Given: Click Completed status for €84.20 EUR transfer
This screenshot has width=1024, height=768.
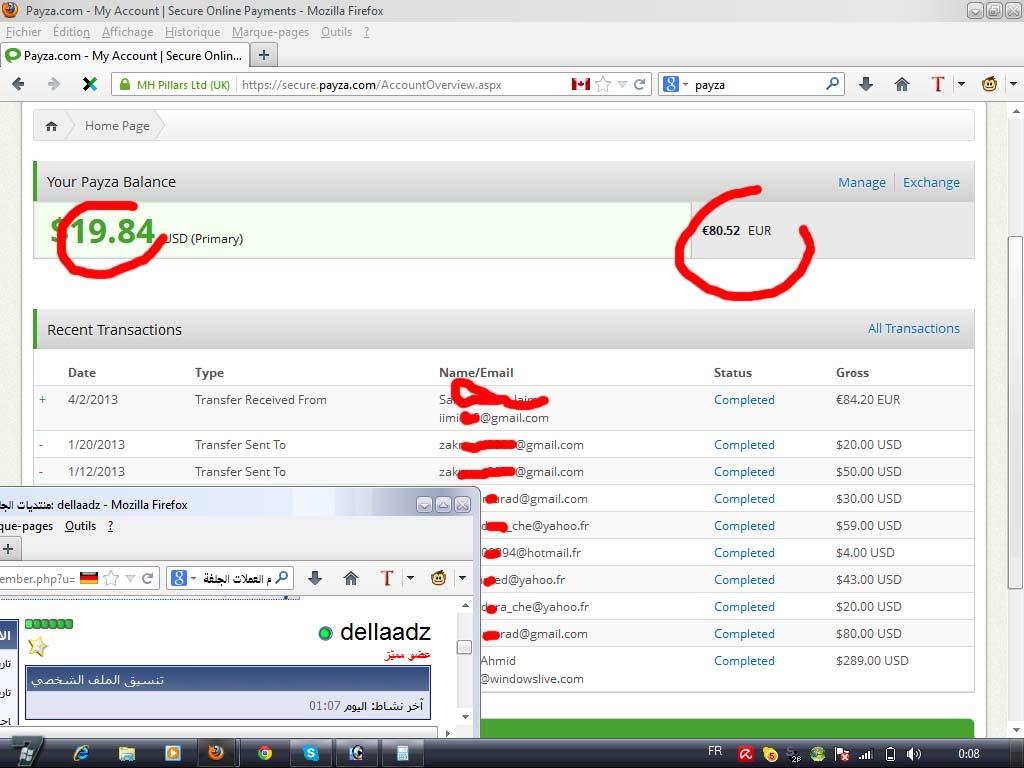Looking at the screenshot, I should 744,400.
